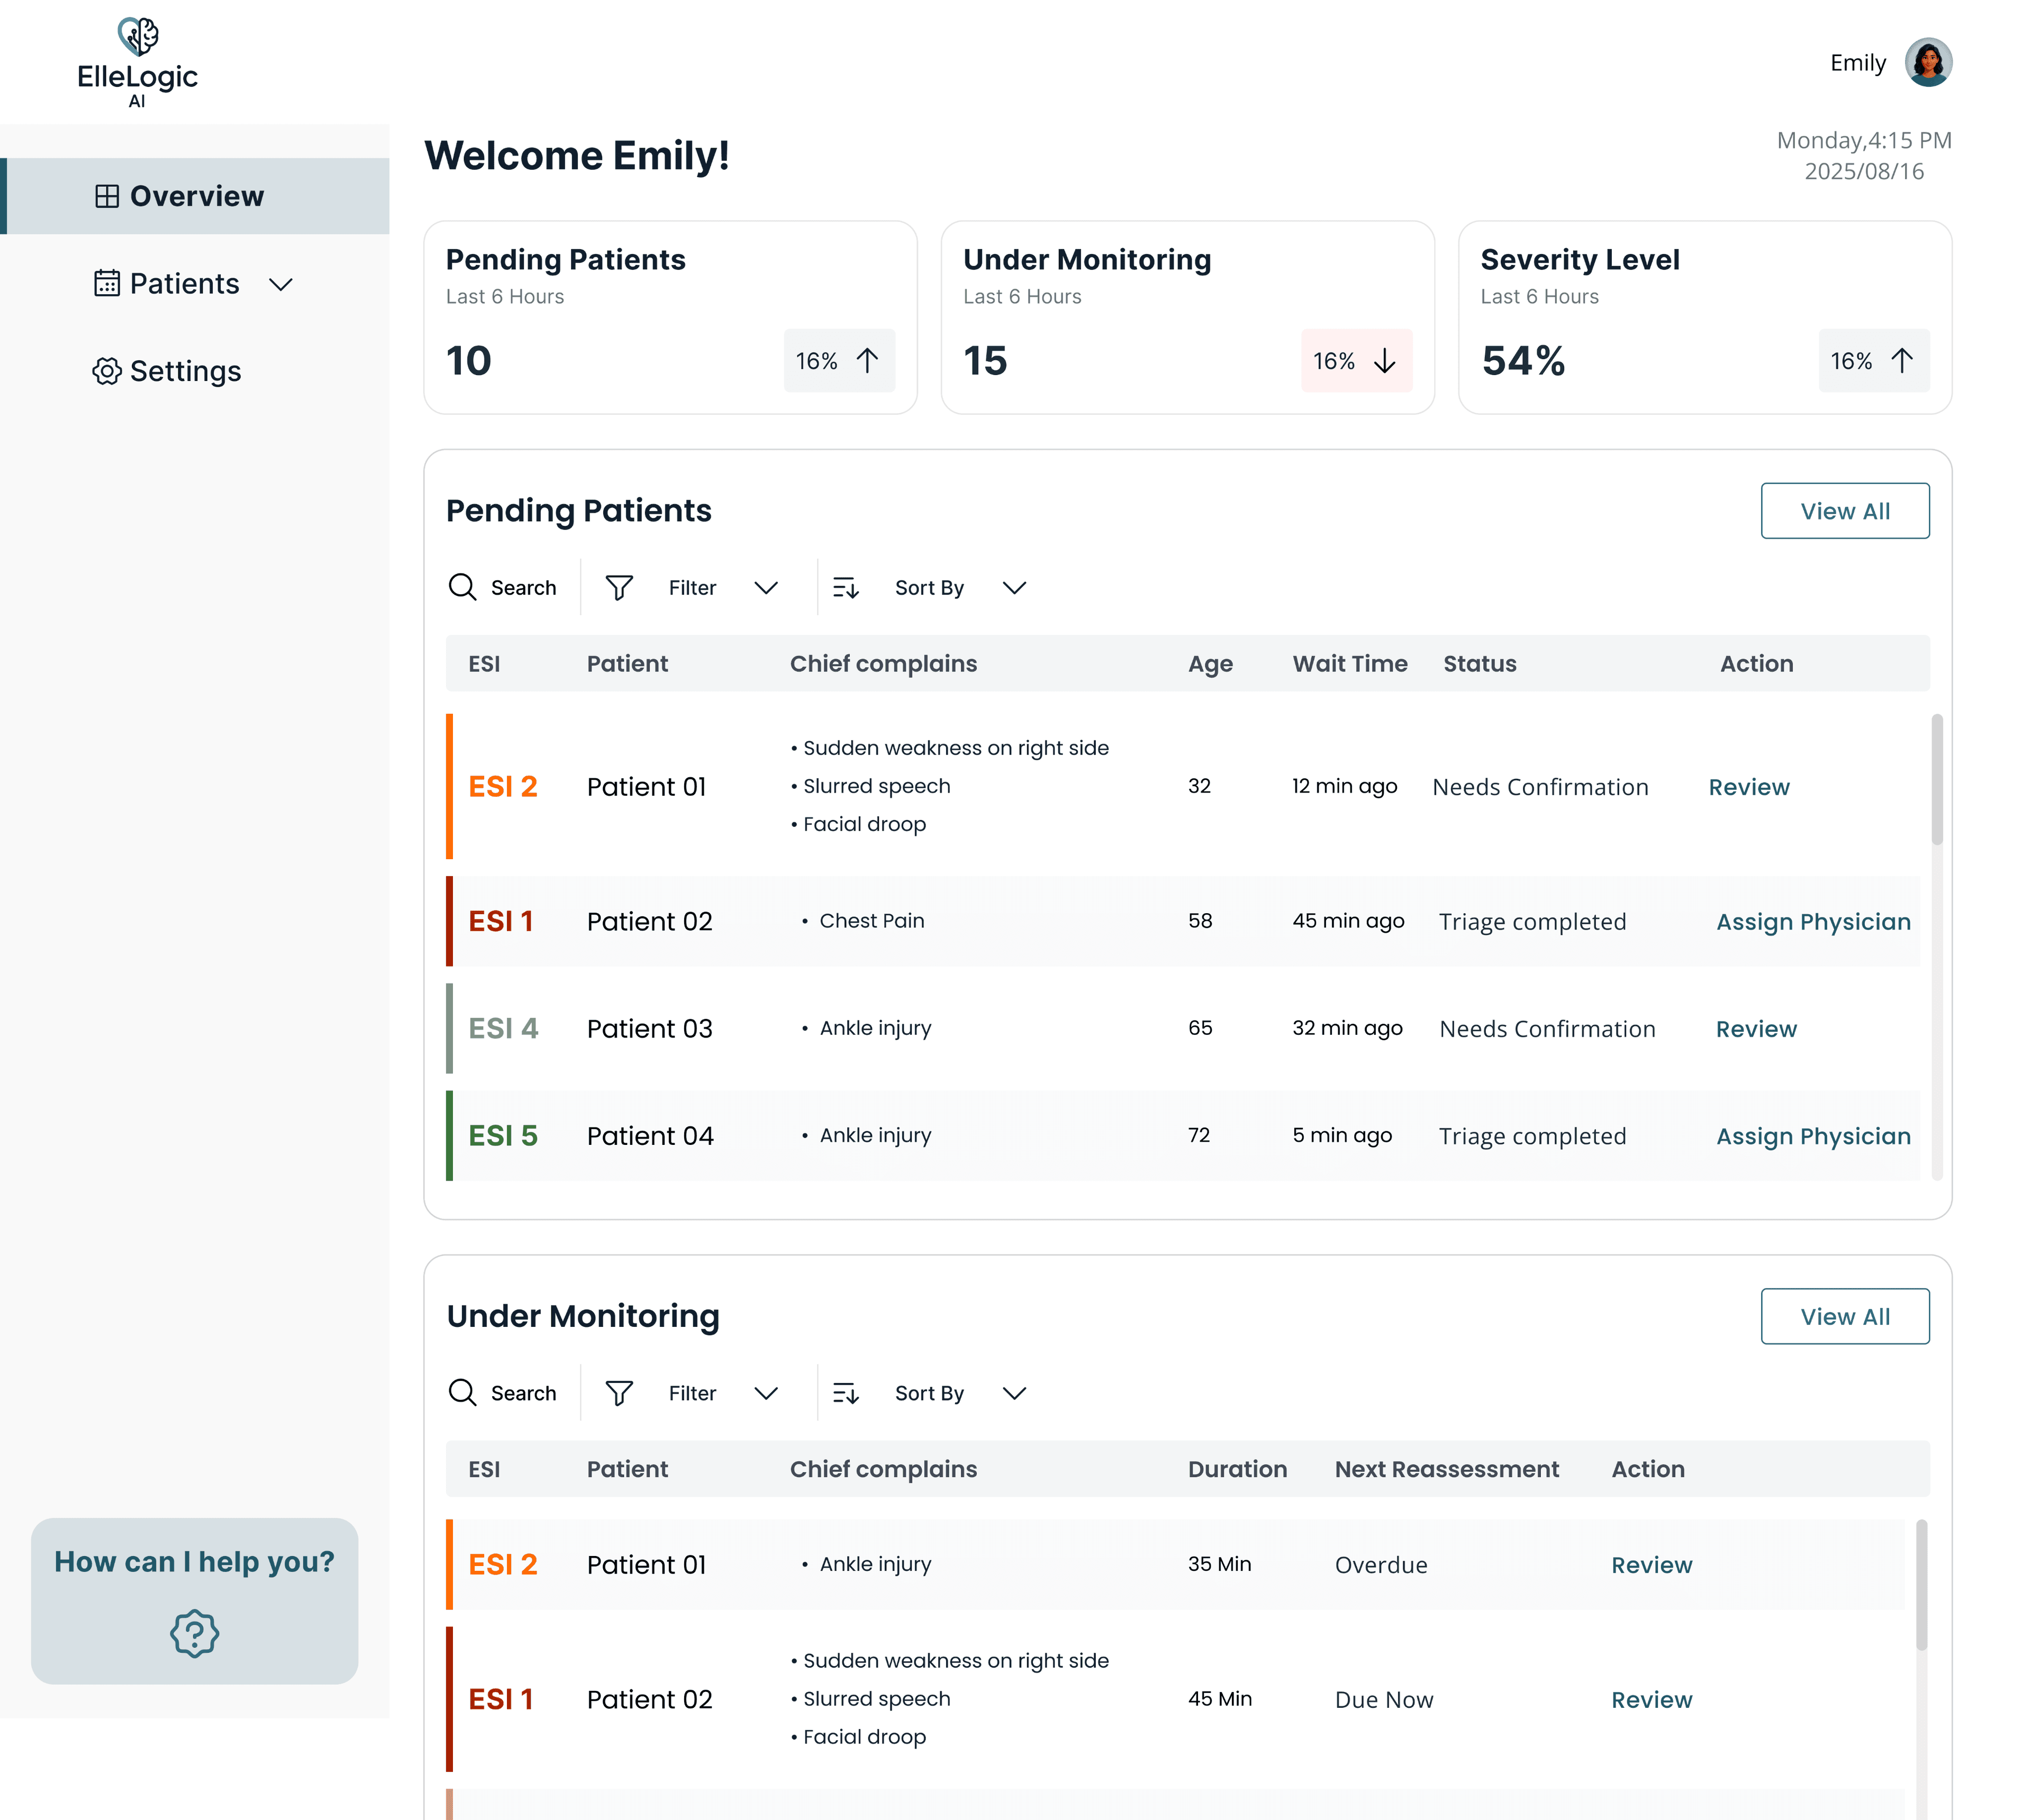Select the Patients menu item
This screenshot has height=1820, width=2032.
point(195,283)
